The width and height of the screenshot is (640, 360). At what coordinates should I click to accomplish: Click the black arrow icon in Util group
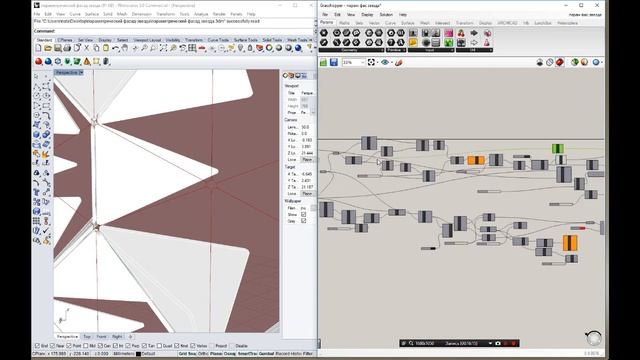coord(474,33)
